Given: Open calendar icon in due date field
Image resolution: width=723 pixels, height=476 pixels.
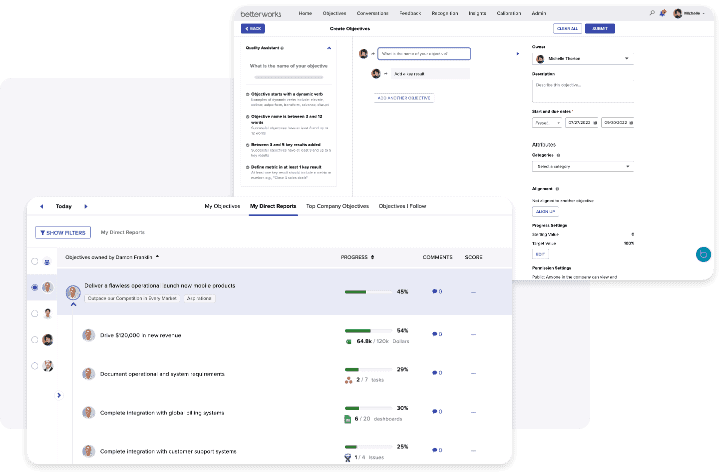Looking at the screenshot, I should (631, 123).
